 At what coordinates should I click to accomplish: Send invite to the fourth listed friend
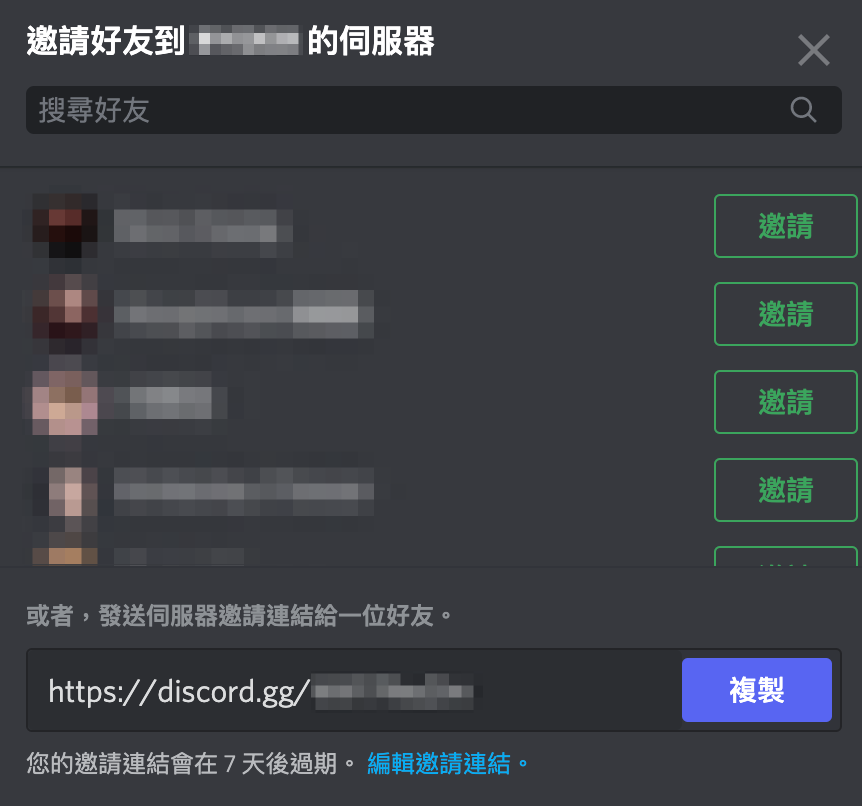coord(786,490)
